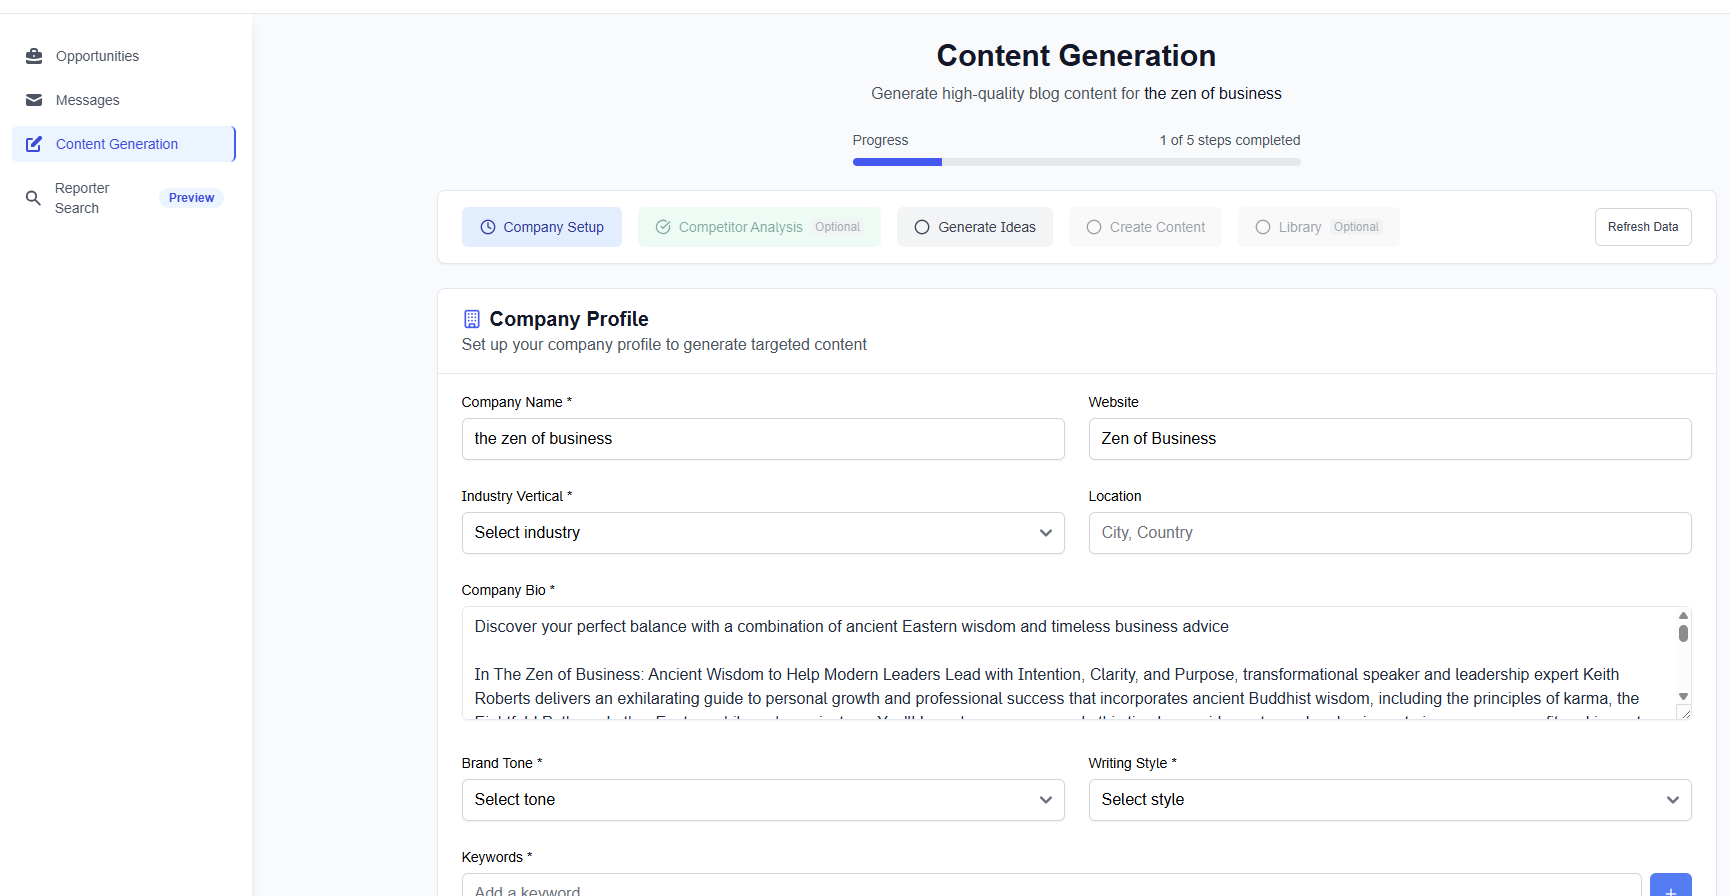This screenshot has height=896, width=1730.
Task: Click the checkmark icon on Competitor Analysis
Action: [x=663, y=227]
